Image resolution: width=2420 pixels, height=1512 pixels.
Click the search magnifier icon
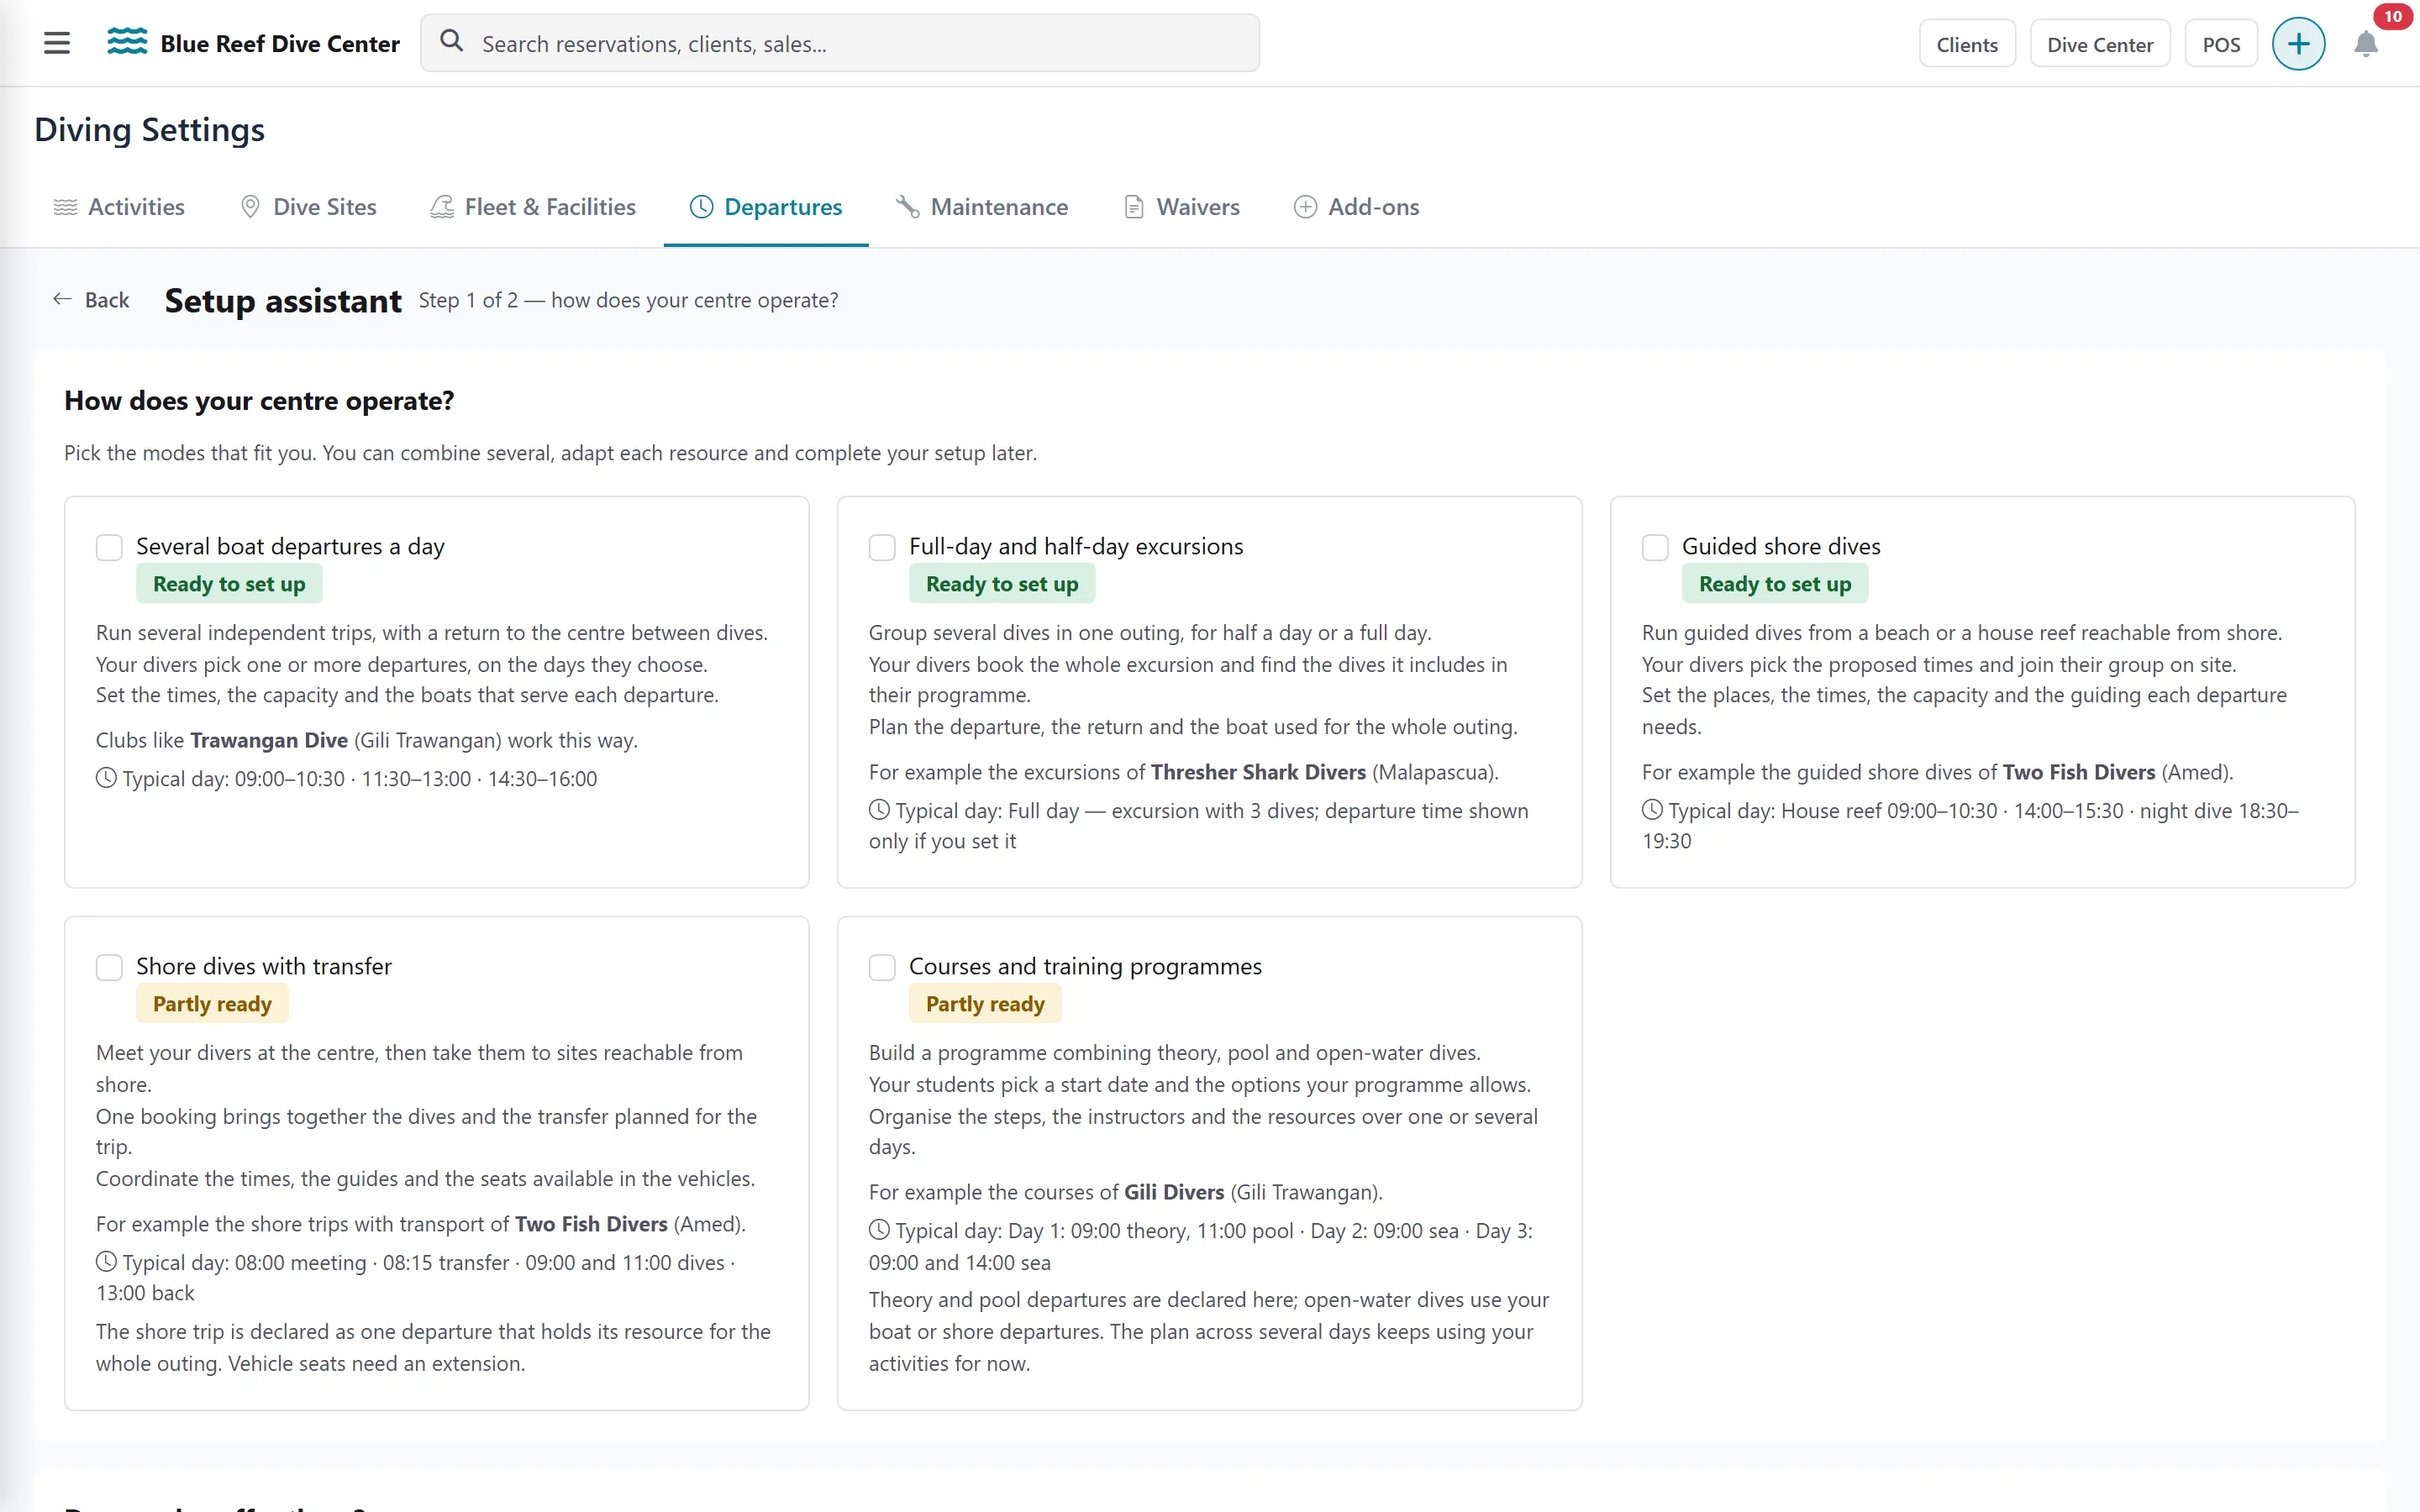(452, 42)
